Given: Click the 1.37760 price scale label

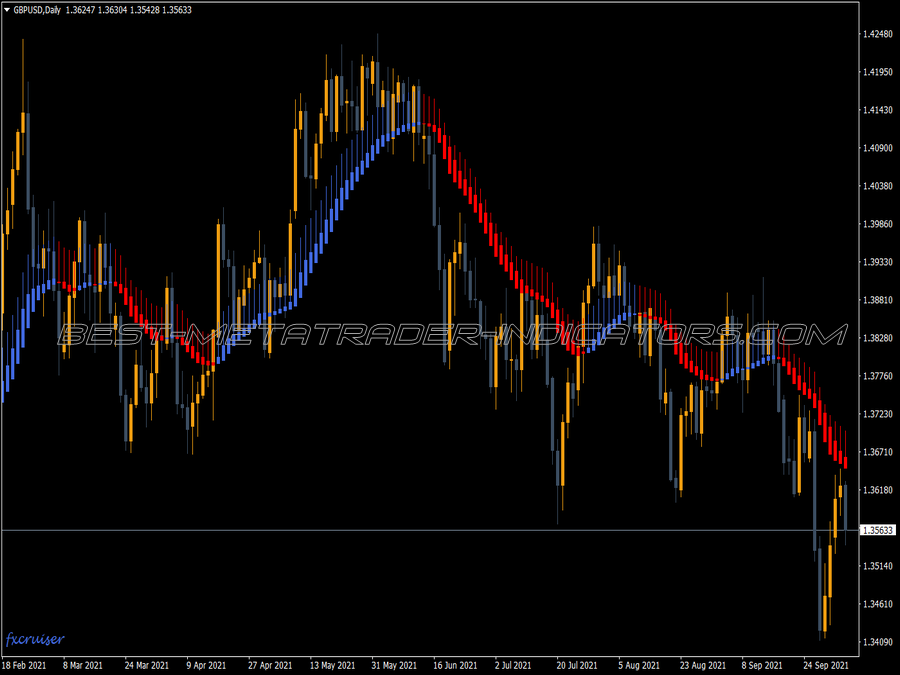Looking at the screenshot, I should pos(878,376).
